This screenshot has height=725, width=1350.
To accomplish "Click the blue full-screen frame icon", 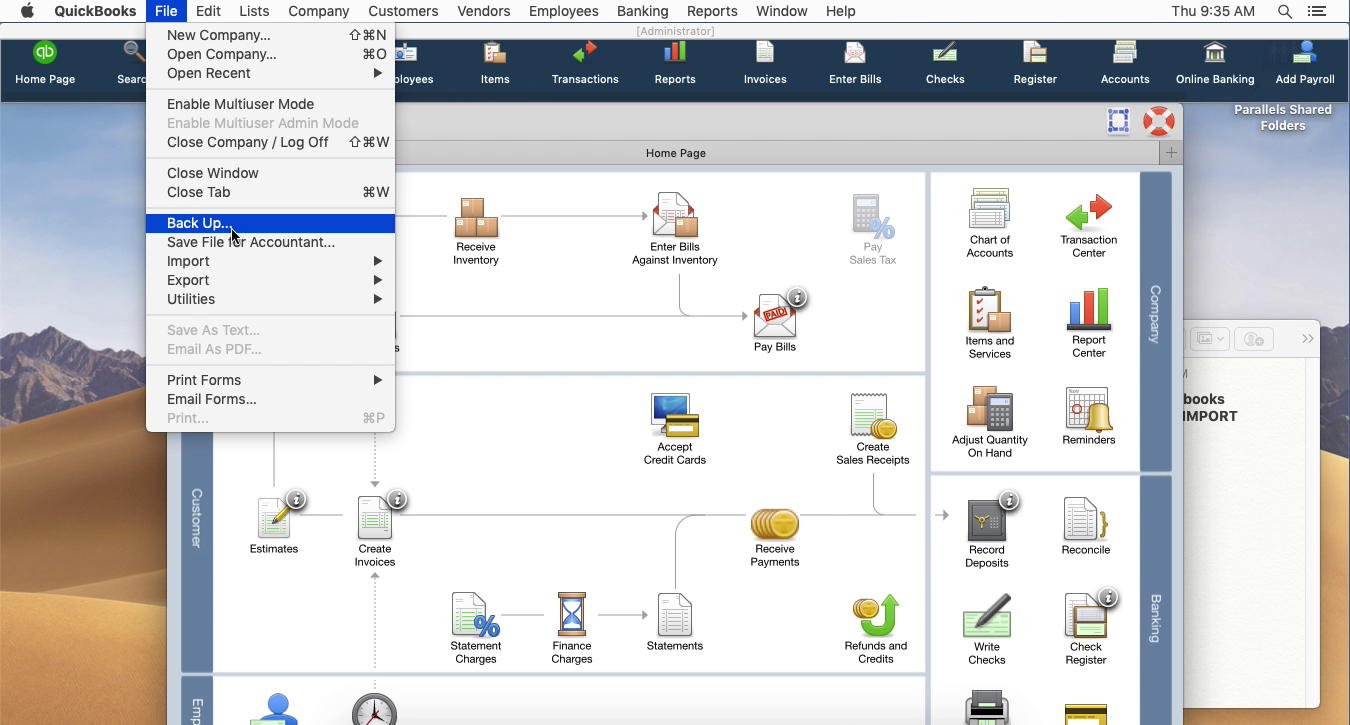I will coord(1119,122).
